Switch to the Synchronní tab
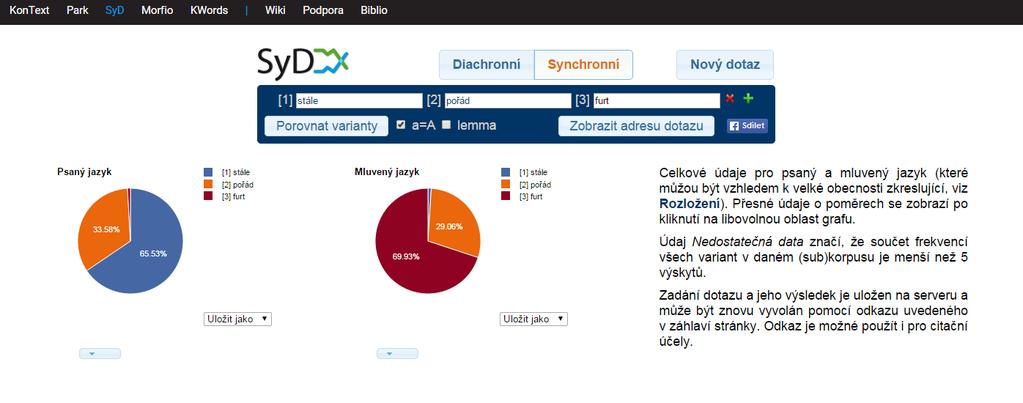The image size is (1023, 403). pos(583,65)
